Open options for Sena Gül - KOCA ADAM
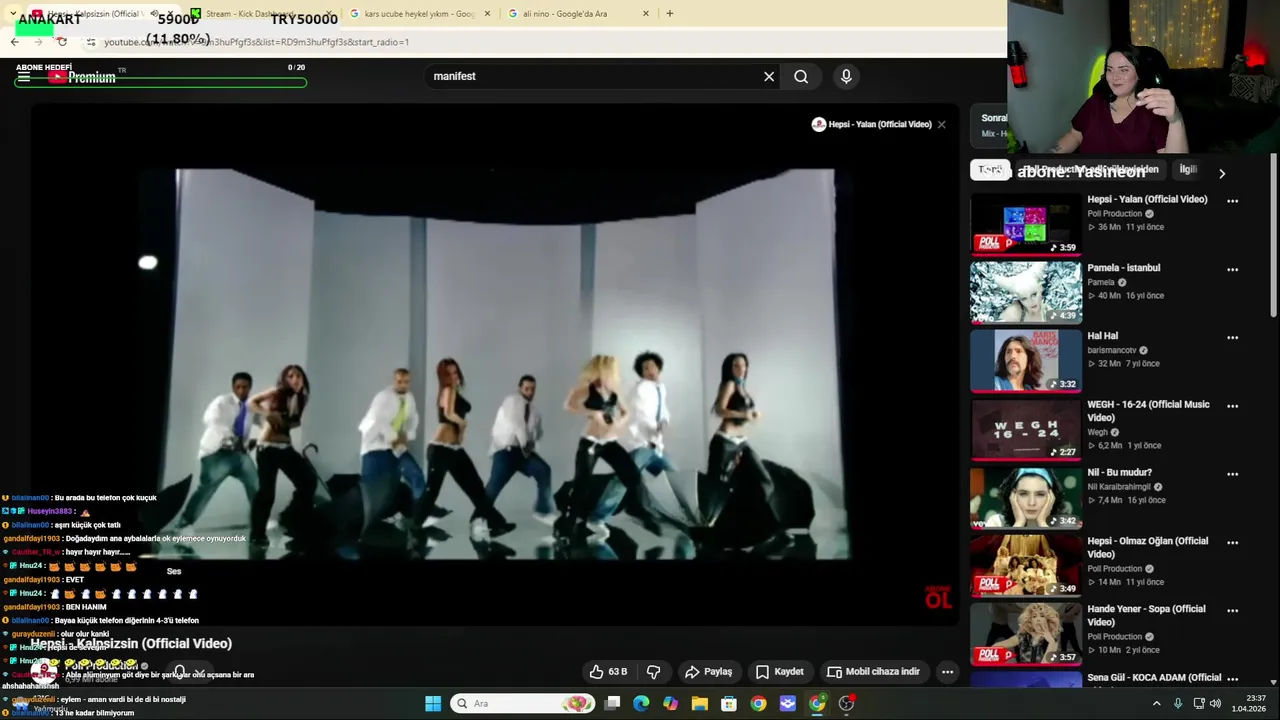The image size is (1280, 720). 1232,679
